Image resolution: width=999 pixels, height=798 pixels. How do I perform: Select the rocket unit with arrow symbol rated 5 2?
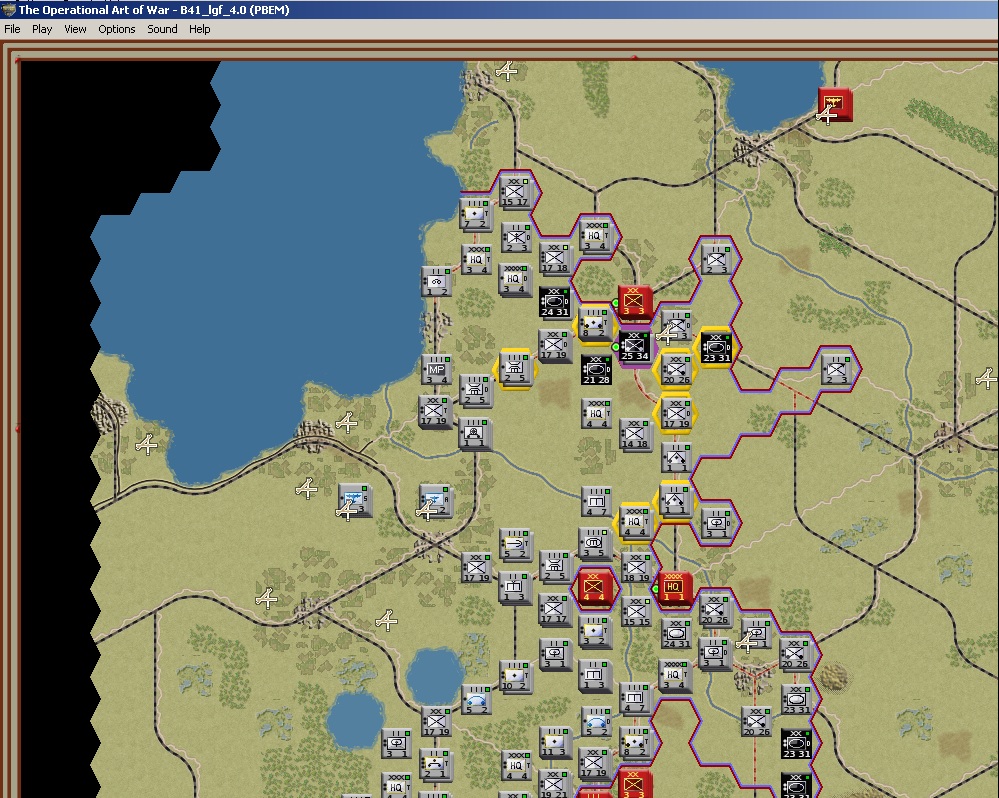click(x=515, y=545)
